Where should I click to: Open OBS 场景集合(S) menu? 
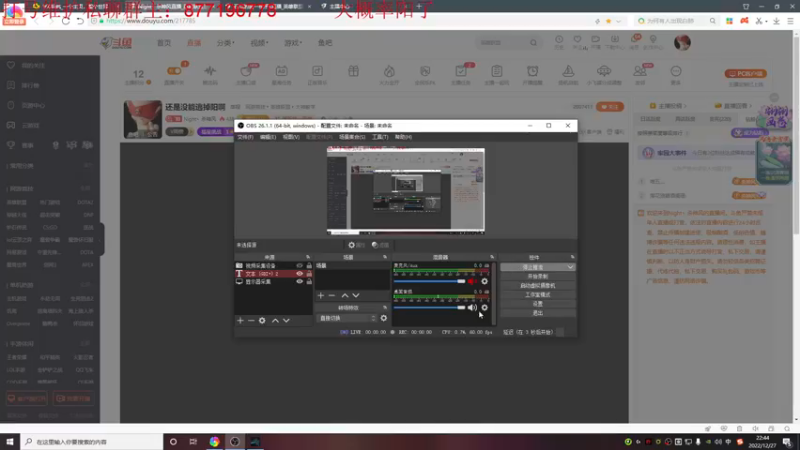pyautogui.click(x=352, y=137)
